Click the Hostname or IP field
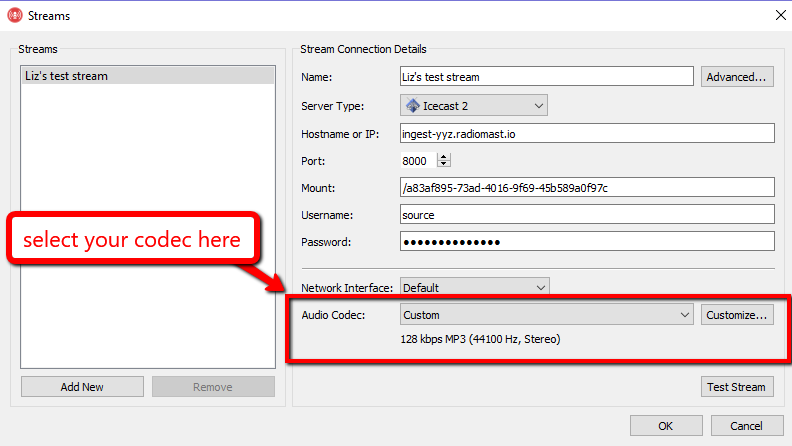 click(x=587, y=133)
